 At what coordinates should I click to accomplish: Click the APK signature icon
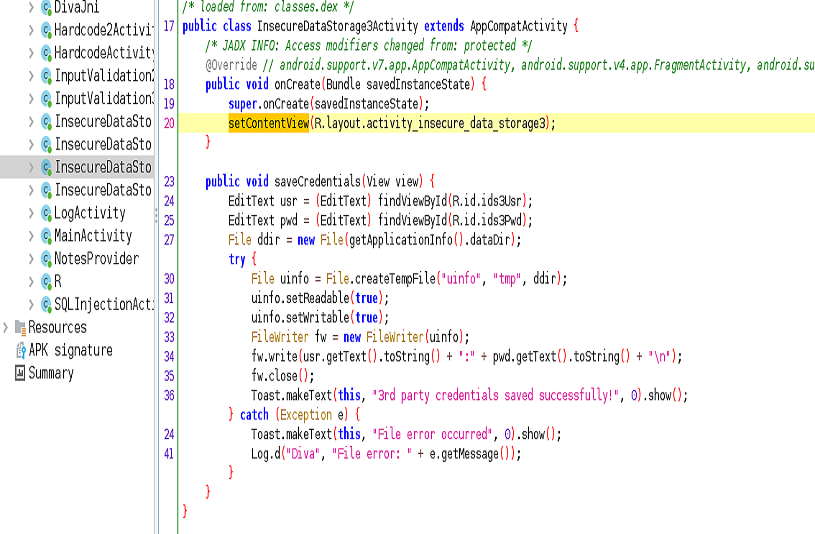click(x=21, y=350)
